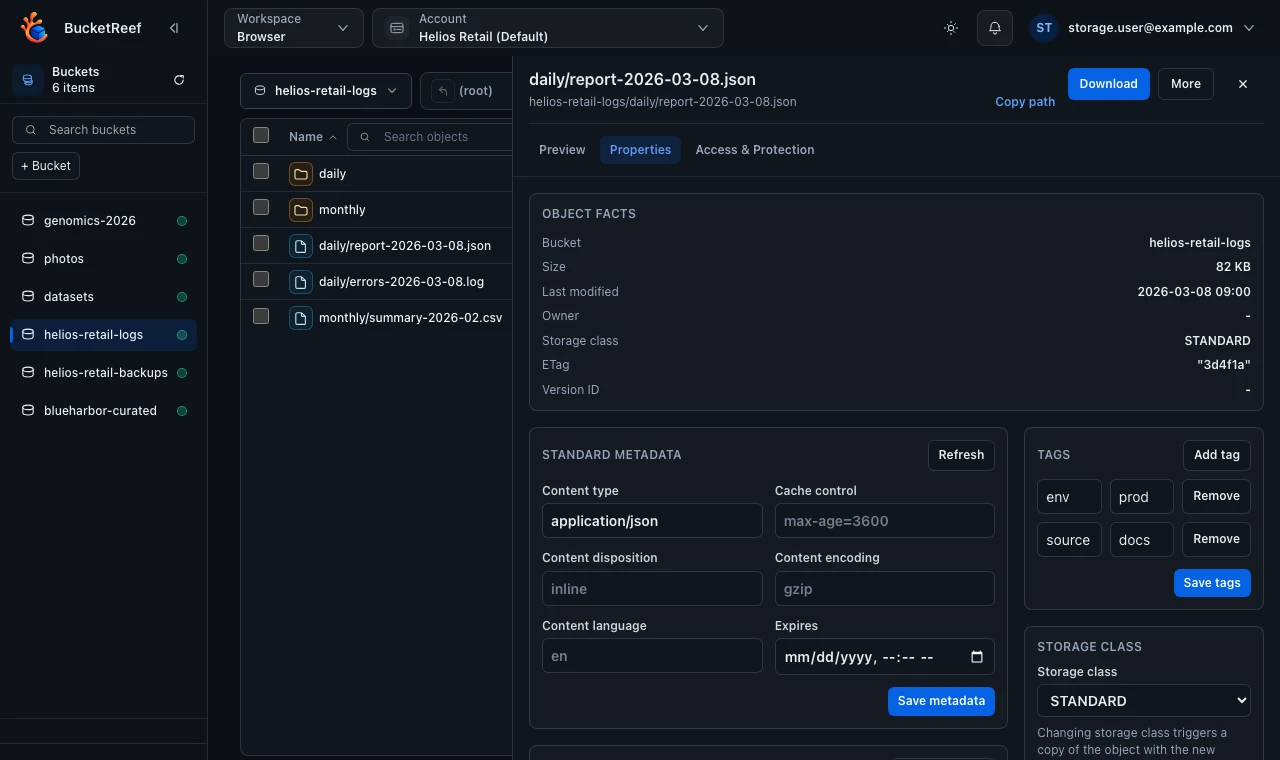Open the Account Helios Retail dropdown
This screenshot has width=1280, height=760.
(547, 28)
